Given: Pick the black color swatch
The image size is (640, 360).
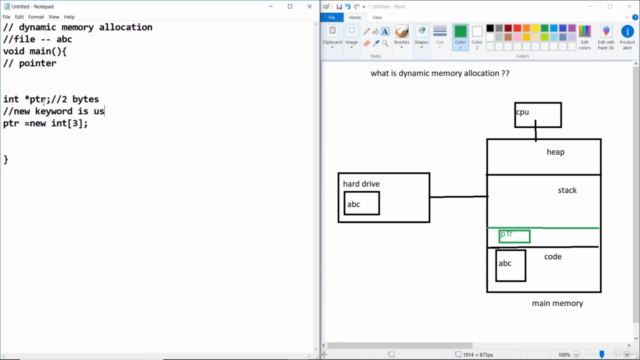Looking at the screenshot, I should click(490, 28).
